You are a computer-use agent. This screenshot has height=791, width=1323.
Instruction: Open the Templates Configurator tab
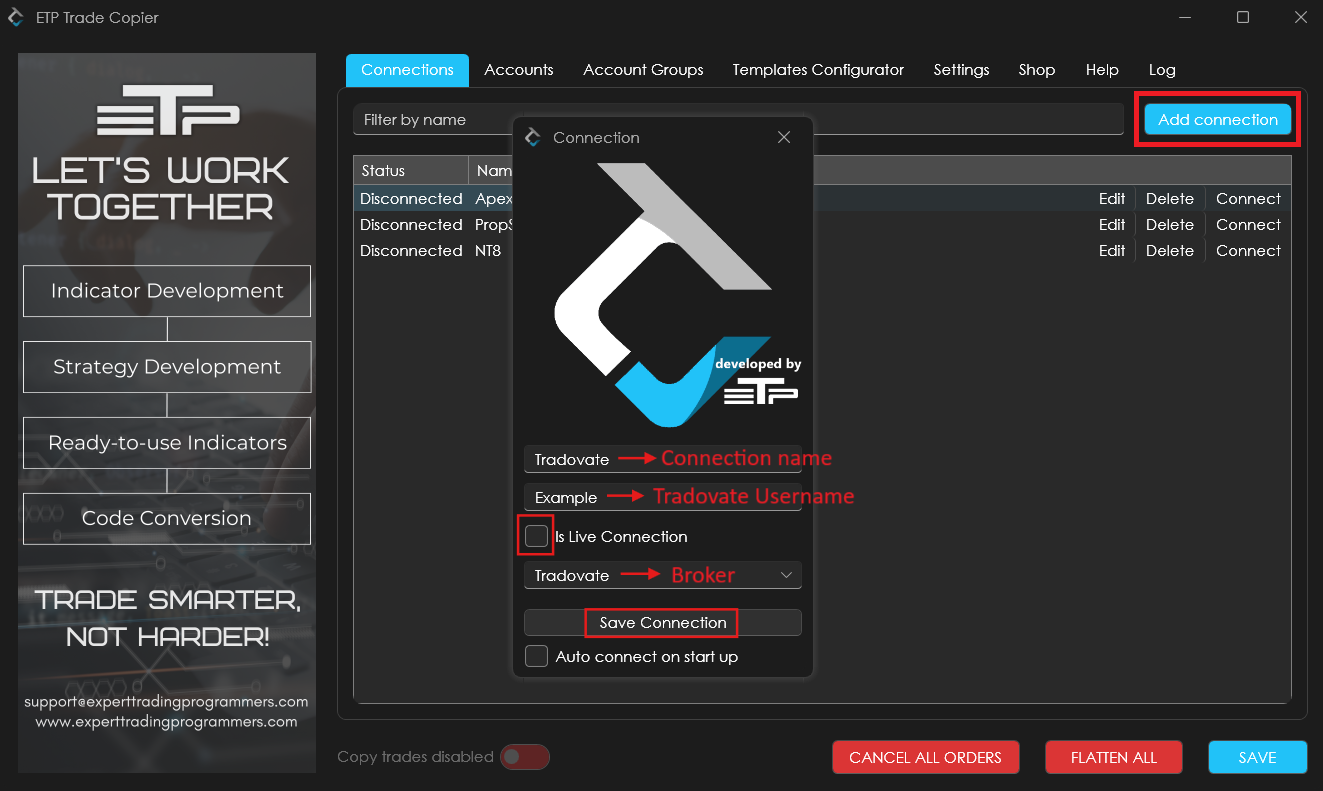pos(818,70)
